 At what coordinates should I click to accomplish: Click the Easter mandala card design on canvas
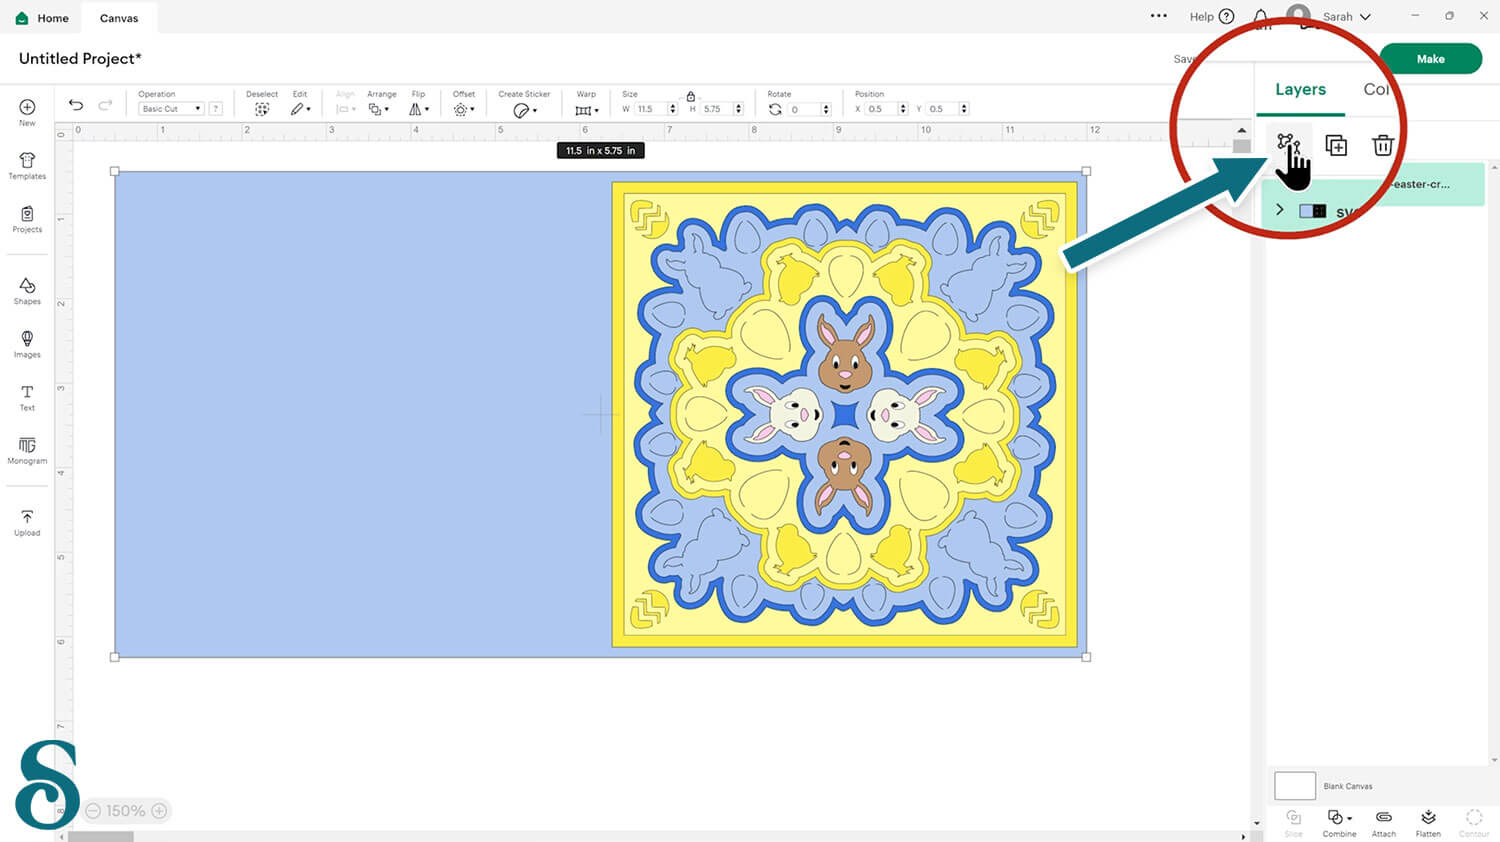(x=845, y=414)
